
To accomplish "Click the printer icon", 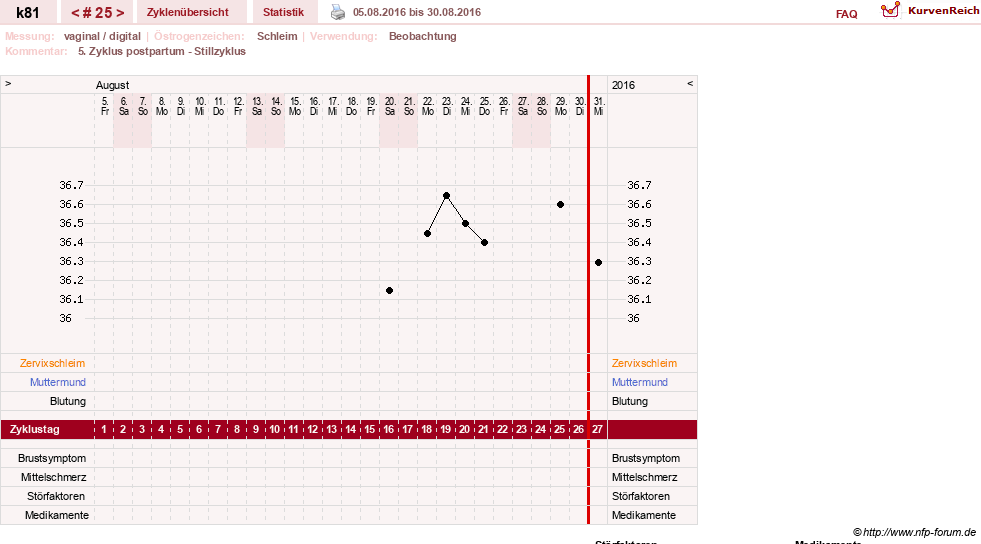I will click(338, 12).
